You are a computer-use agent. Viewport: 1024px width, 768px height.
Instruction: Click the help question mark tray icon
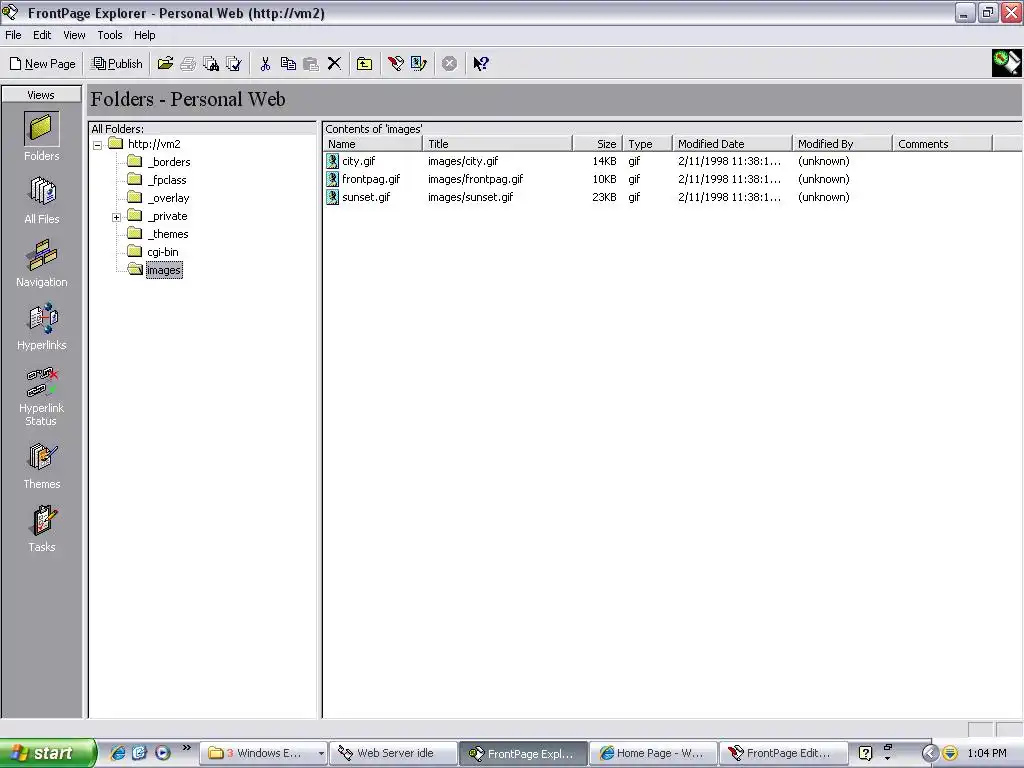coord(865,753)
